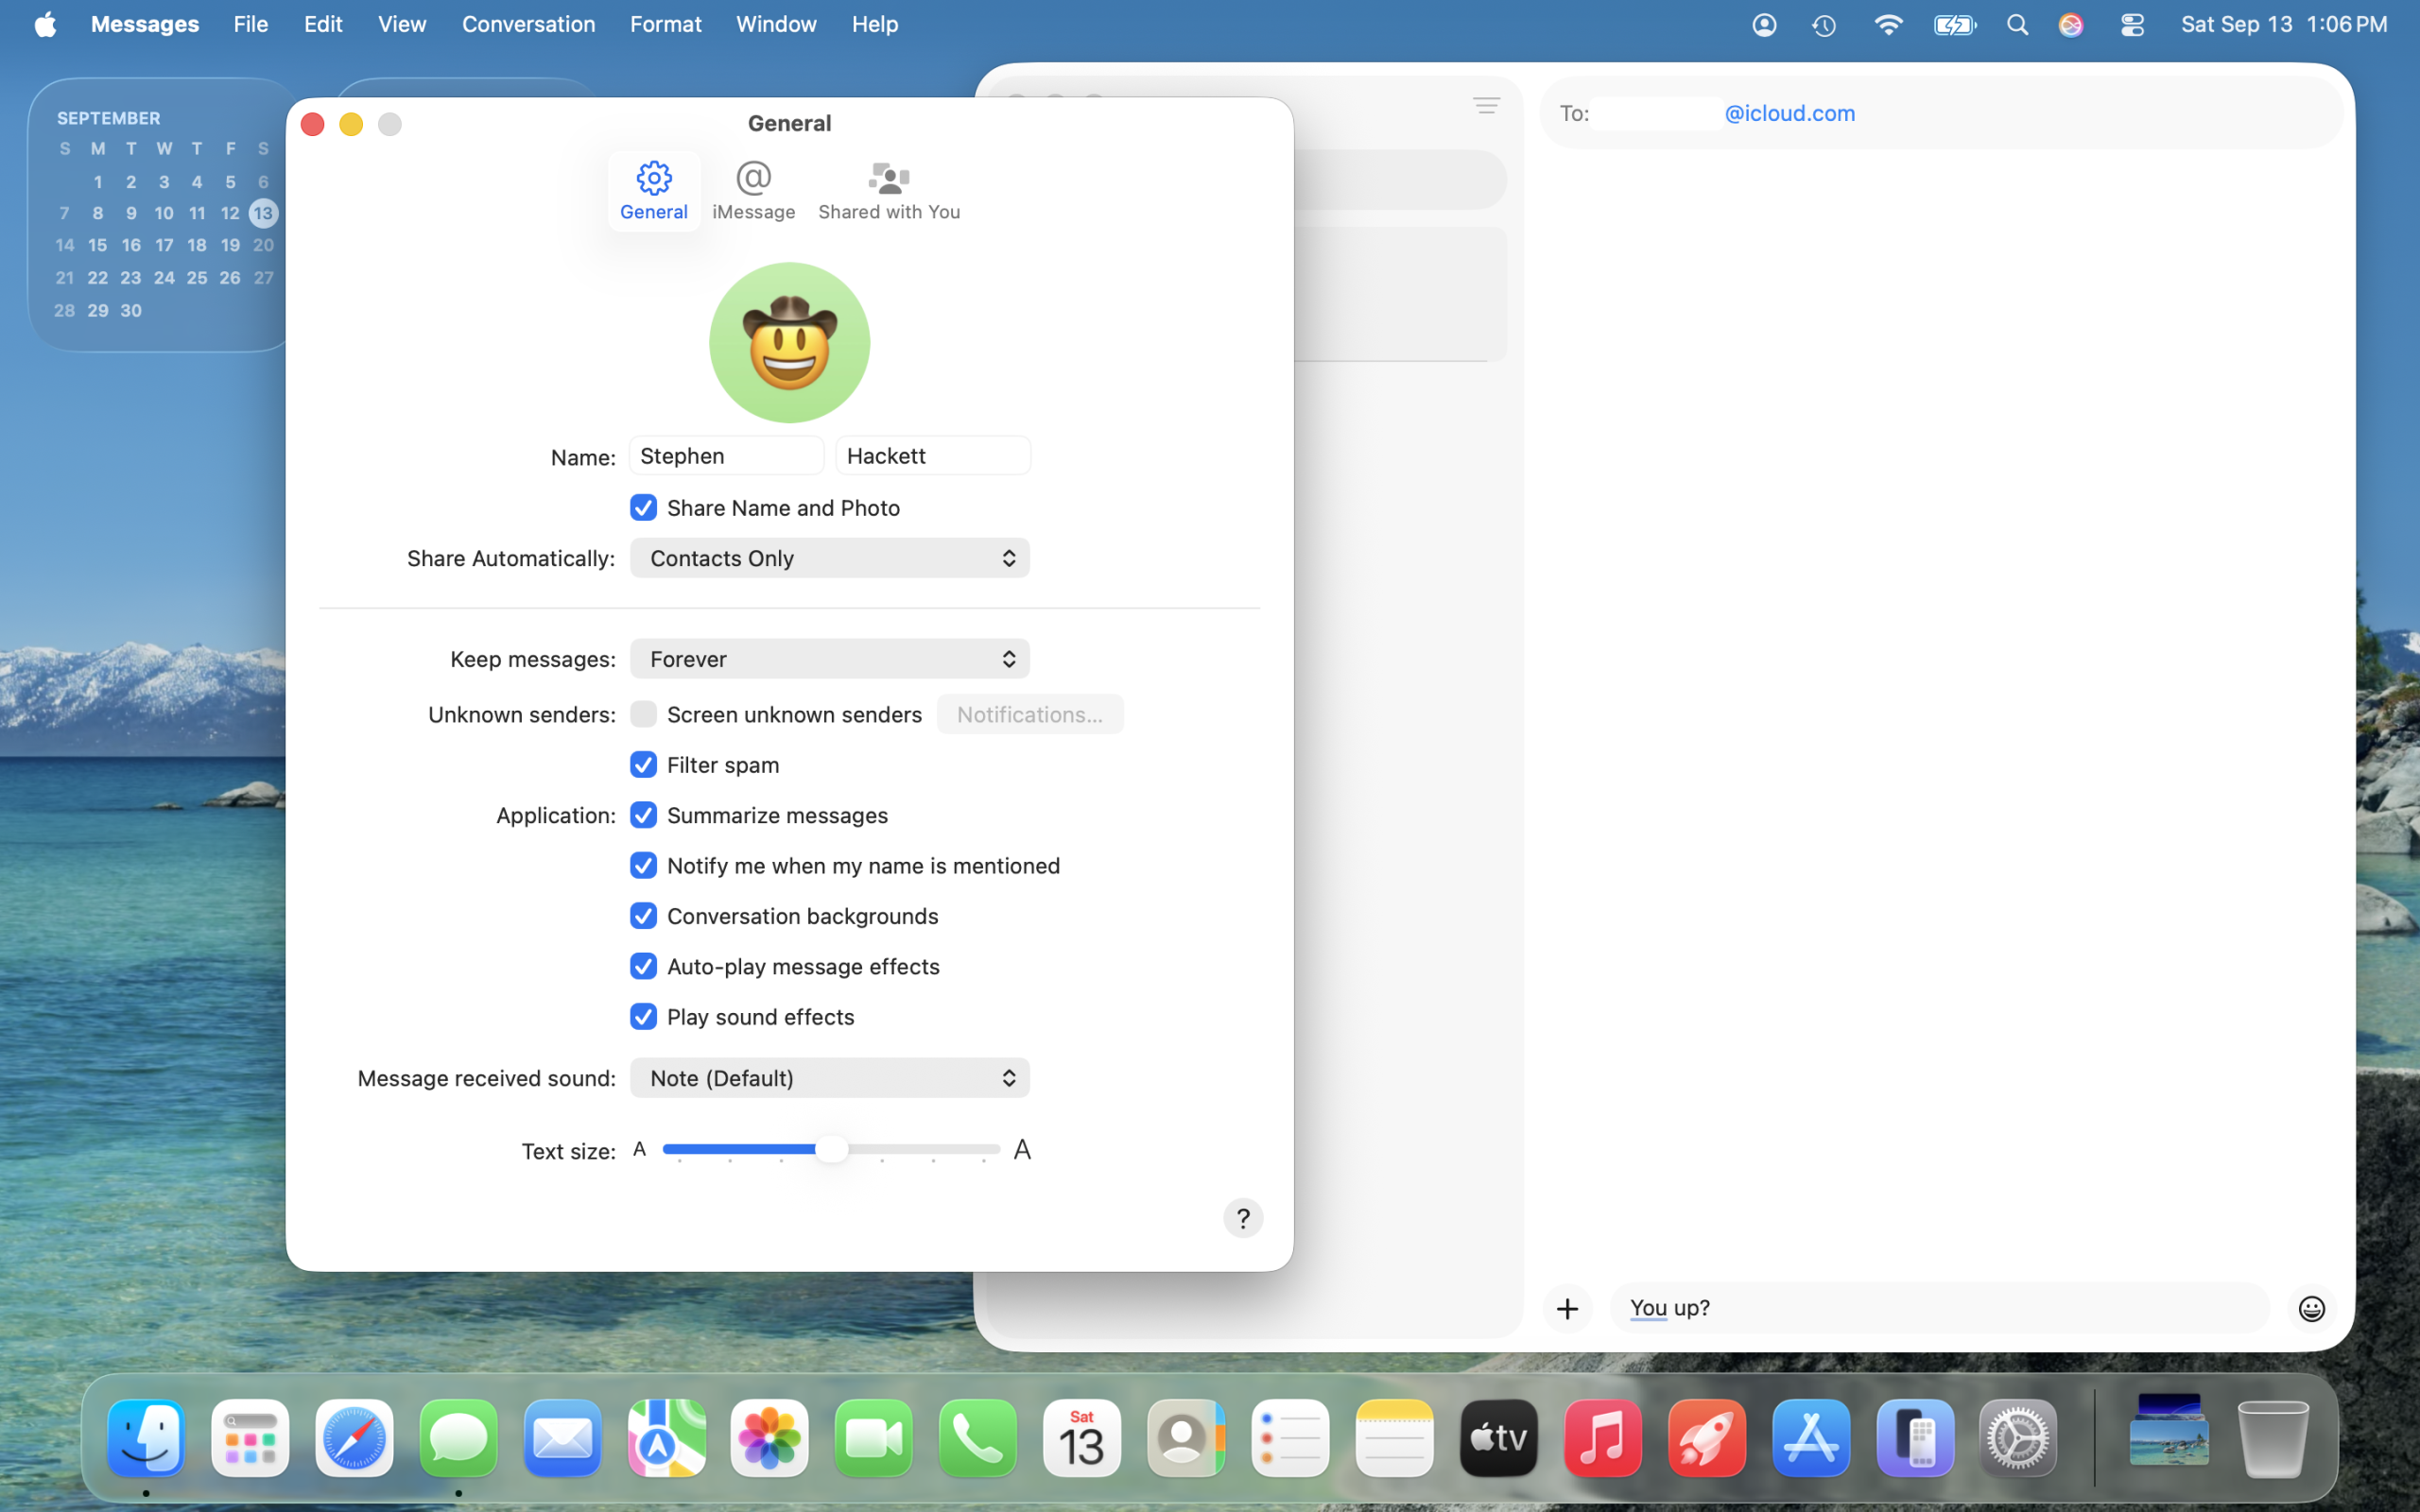
Task: Open the Conversation menu
Action: (x=528, y=24)
